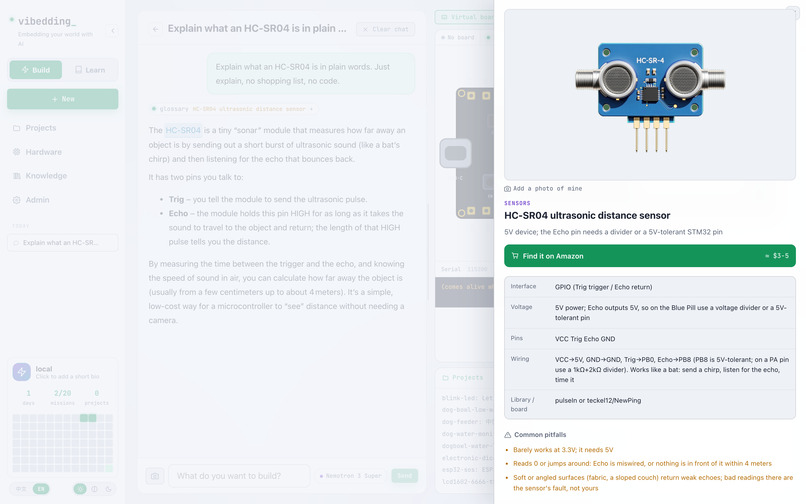Click the HC-SR04 sensor product image
Screen dimensions: 806x504
click(650, 95)
